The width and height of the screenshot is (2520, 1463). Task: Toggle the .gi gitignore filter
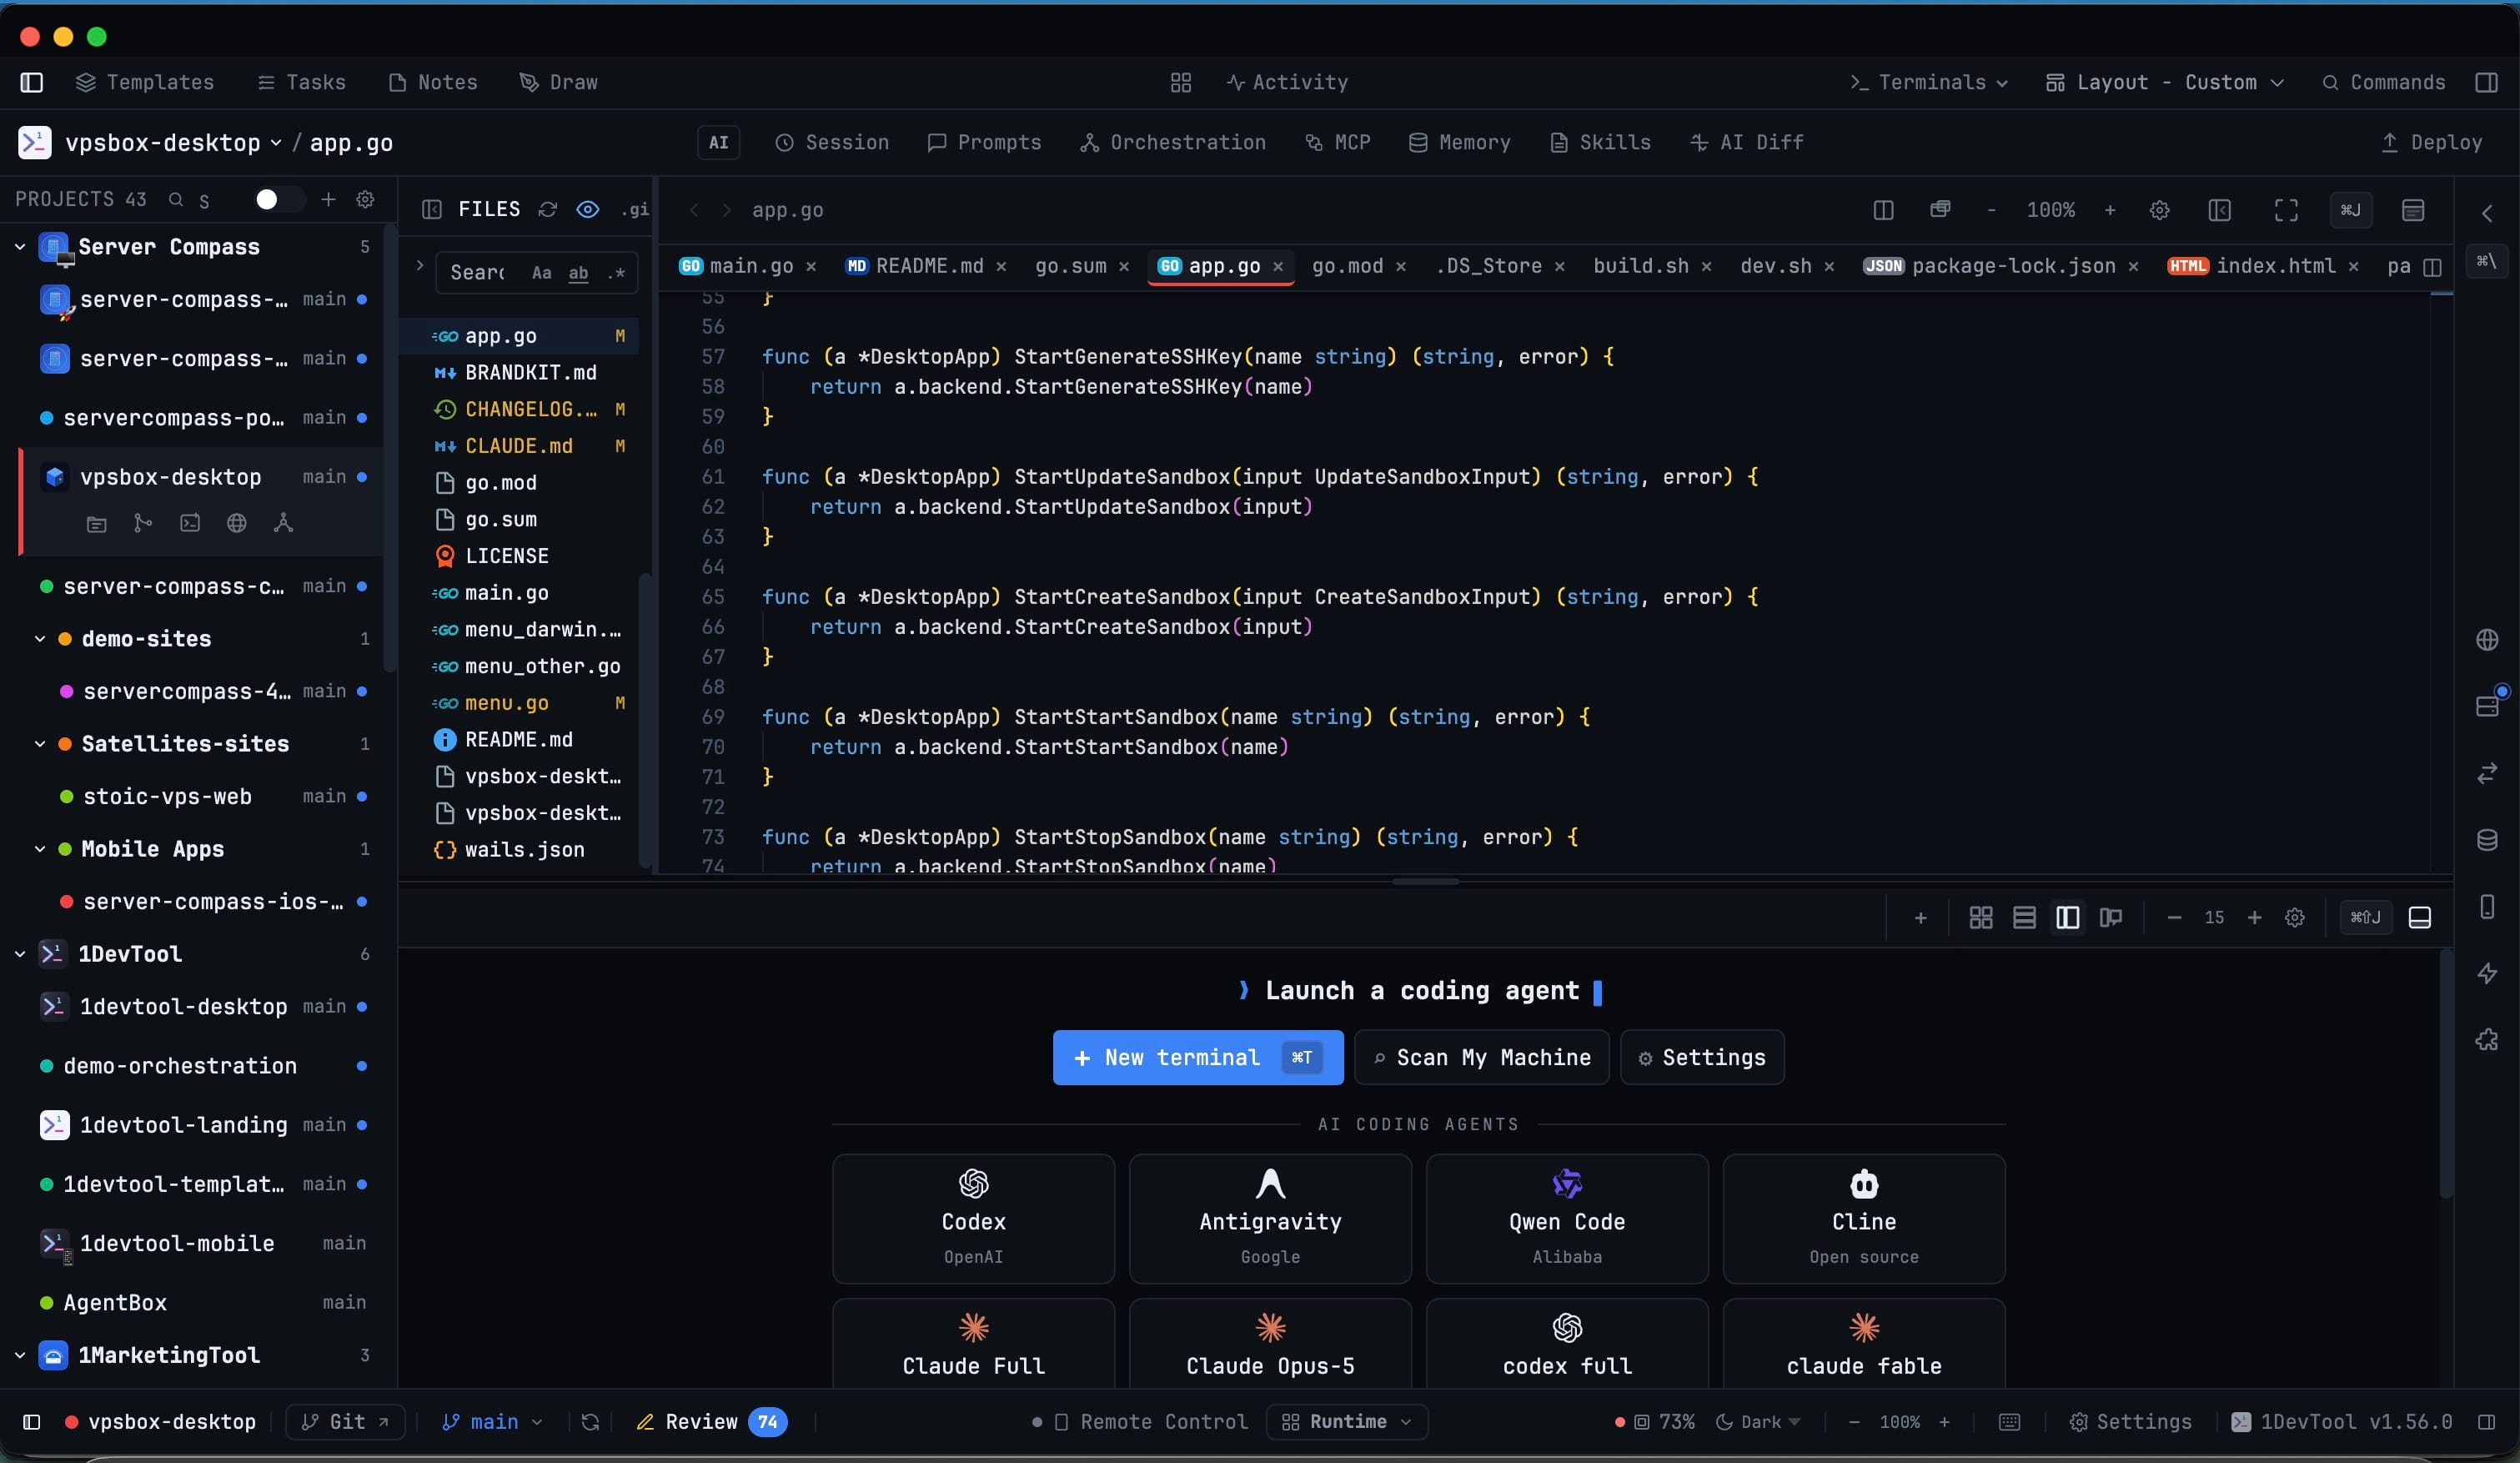pyautogui.click(x=634, y=209)
